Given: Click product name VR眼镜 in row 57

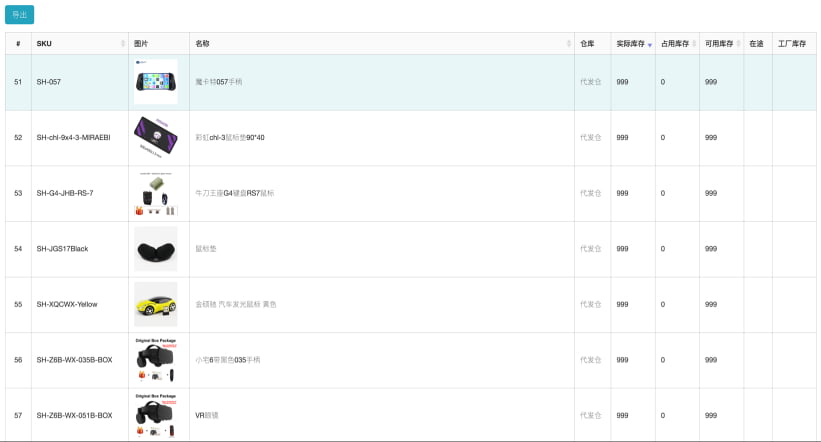Looking at the screenshot, I should coord(207,415).
